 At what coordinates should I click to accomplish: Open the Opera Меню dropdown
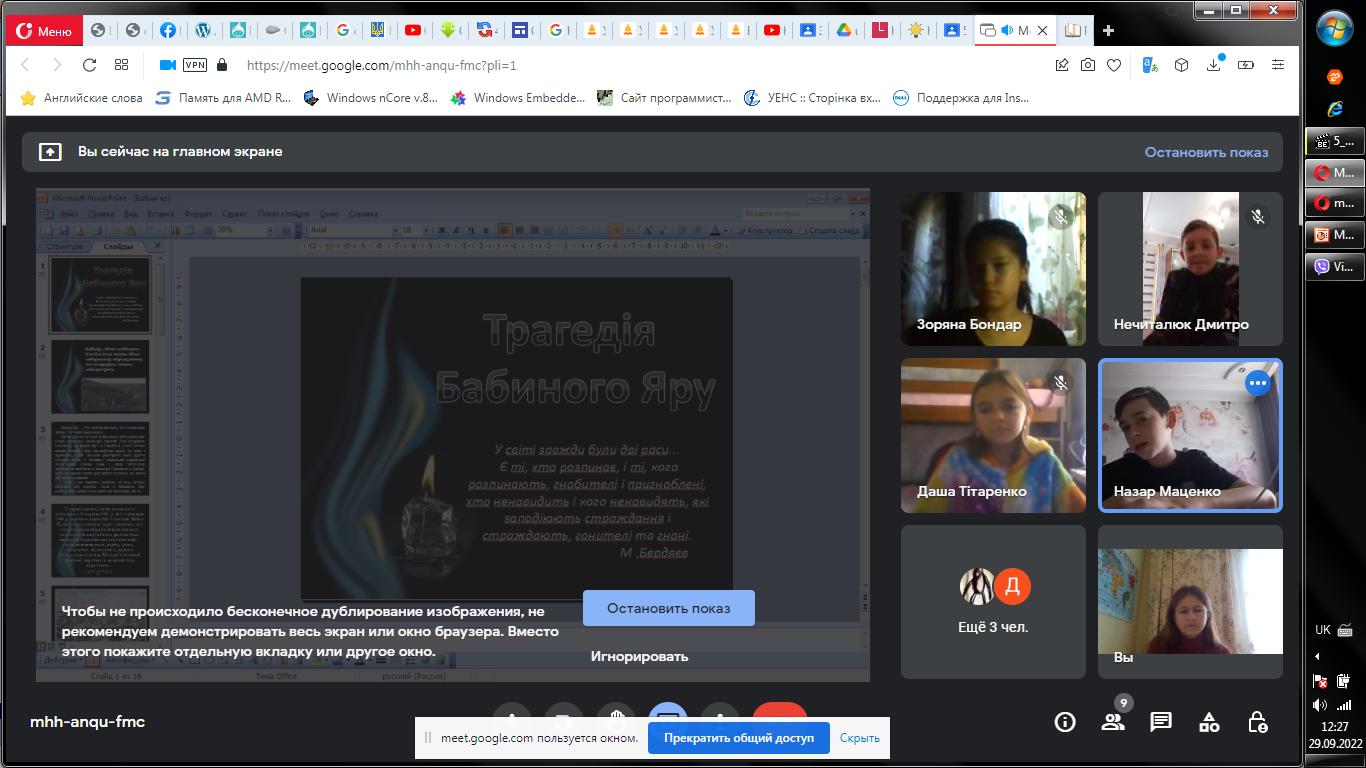point(43,31)
